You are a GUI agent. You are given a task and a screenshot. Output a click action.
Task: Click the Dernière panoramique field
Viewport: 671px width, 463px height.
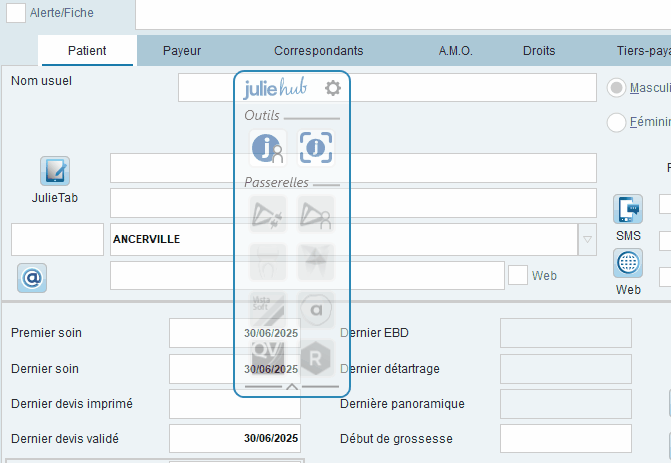tap(566, 404)
